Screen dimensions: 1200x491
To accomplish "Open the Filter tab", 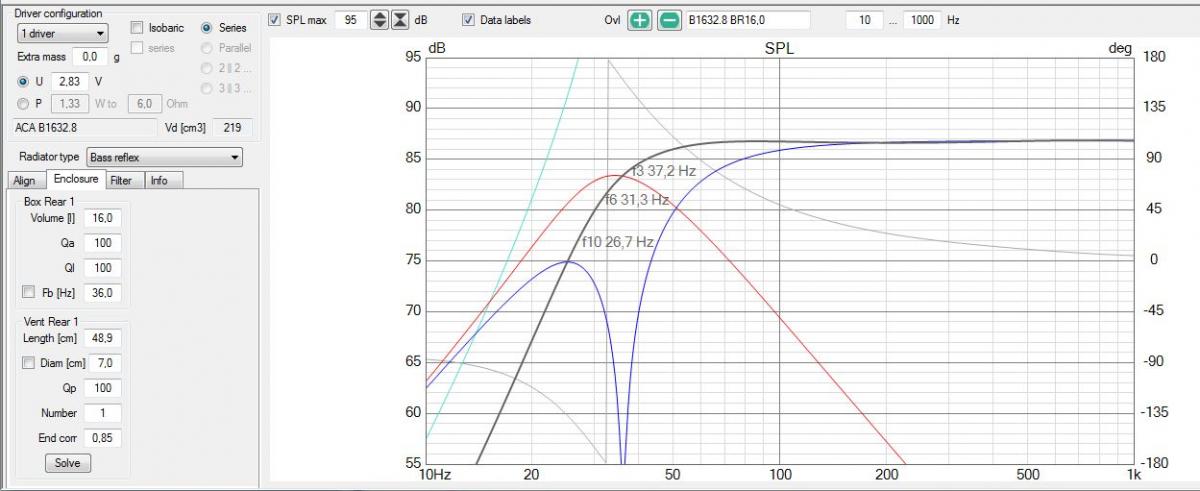I will pos(121,180).
